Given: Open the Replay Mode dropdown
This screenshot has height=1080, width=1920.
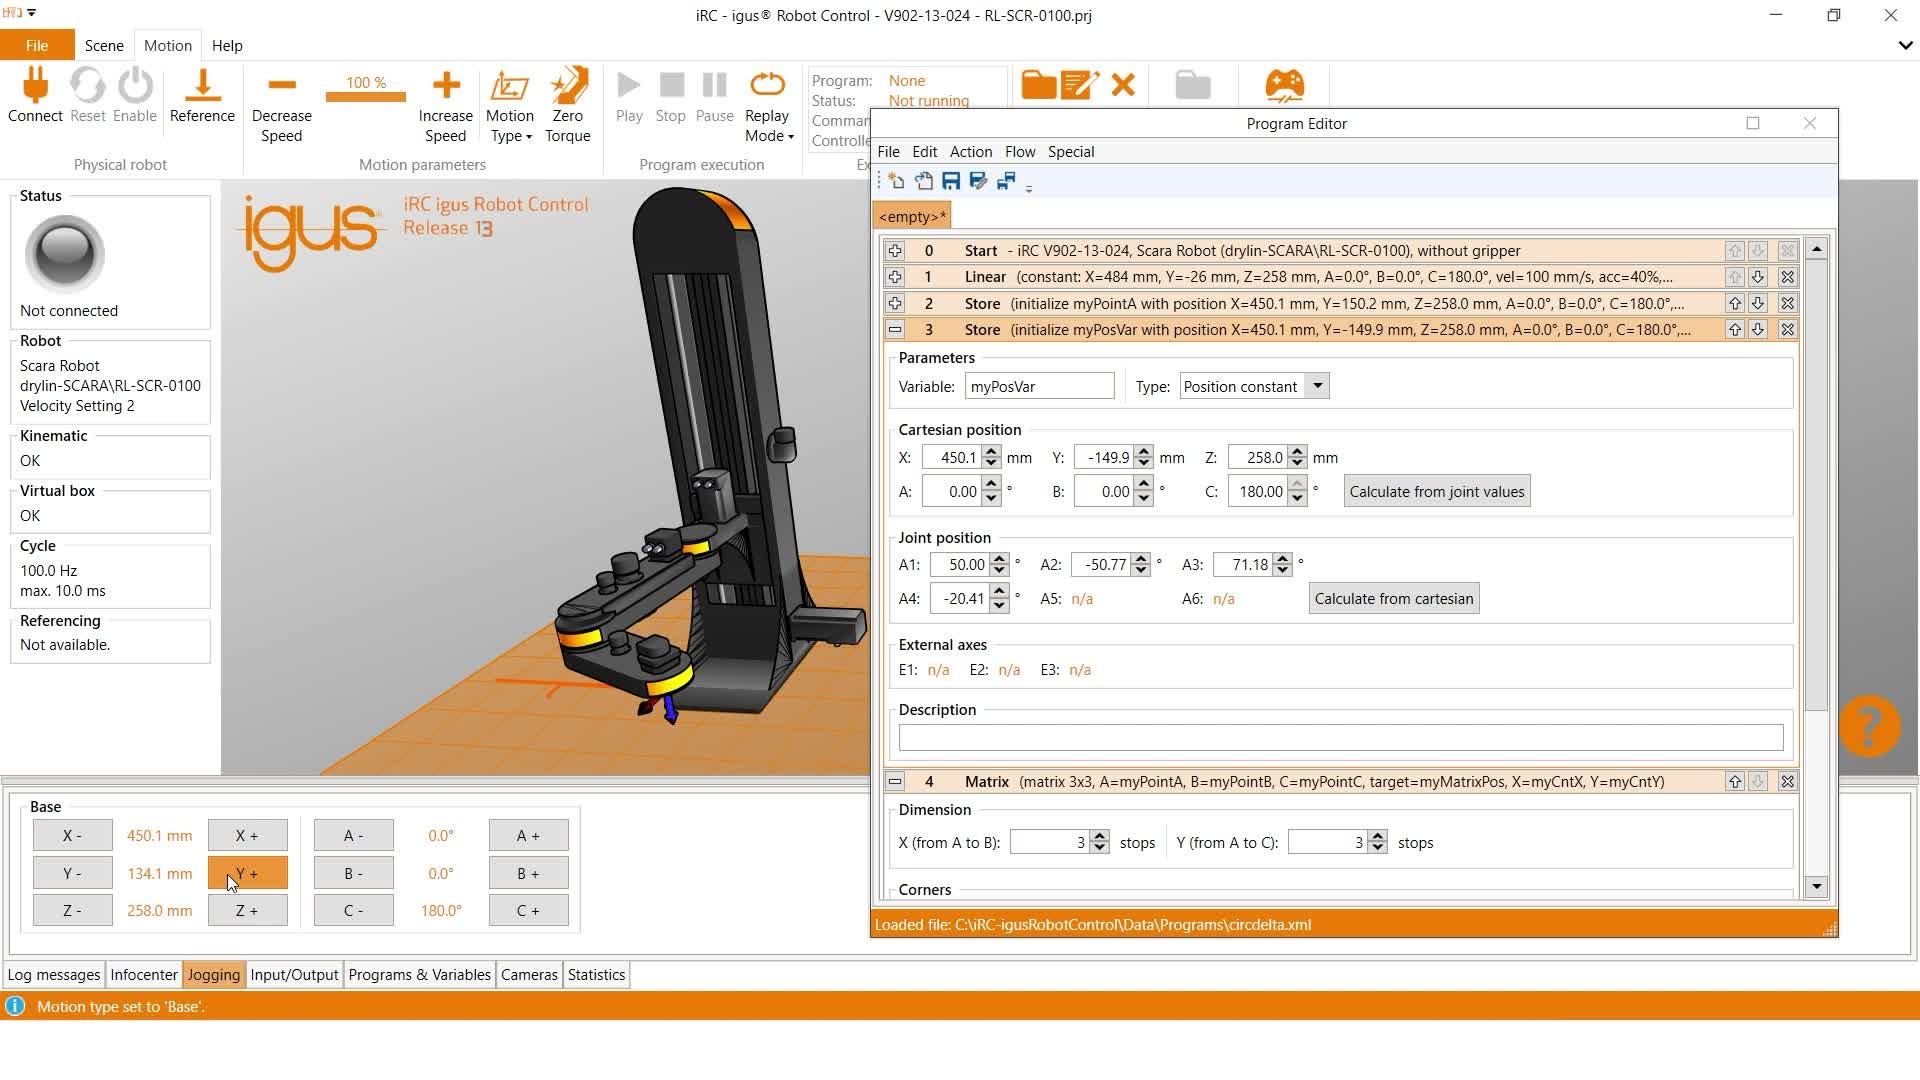Looking at the screenshot, I should [x=768, y=106].
